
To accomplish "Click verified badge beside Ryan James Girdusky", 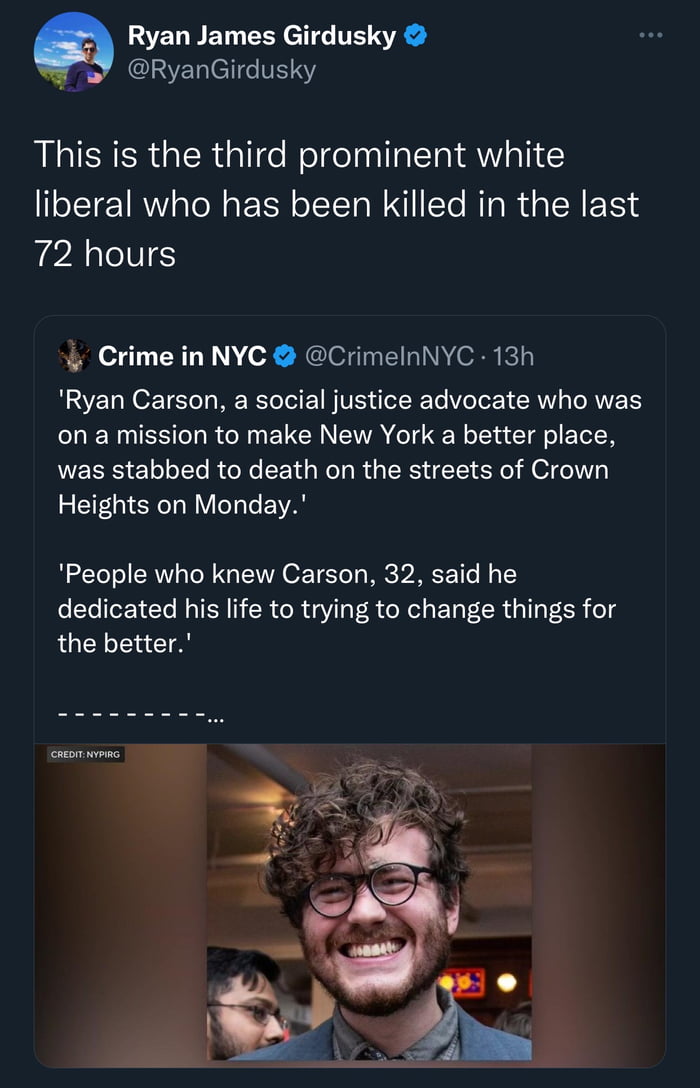I will tap(416, 38).
